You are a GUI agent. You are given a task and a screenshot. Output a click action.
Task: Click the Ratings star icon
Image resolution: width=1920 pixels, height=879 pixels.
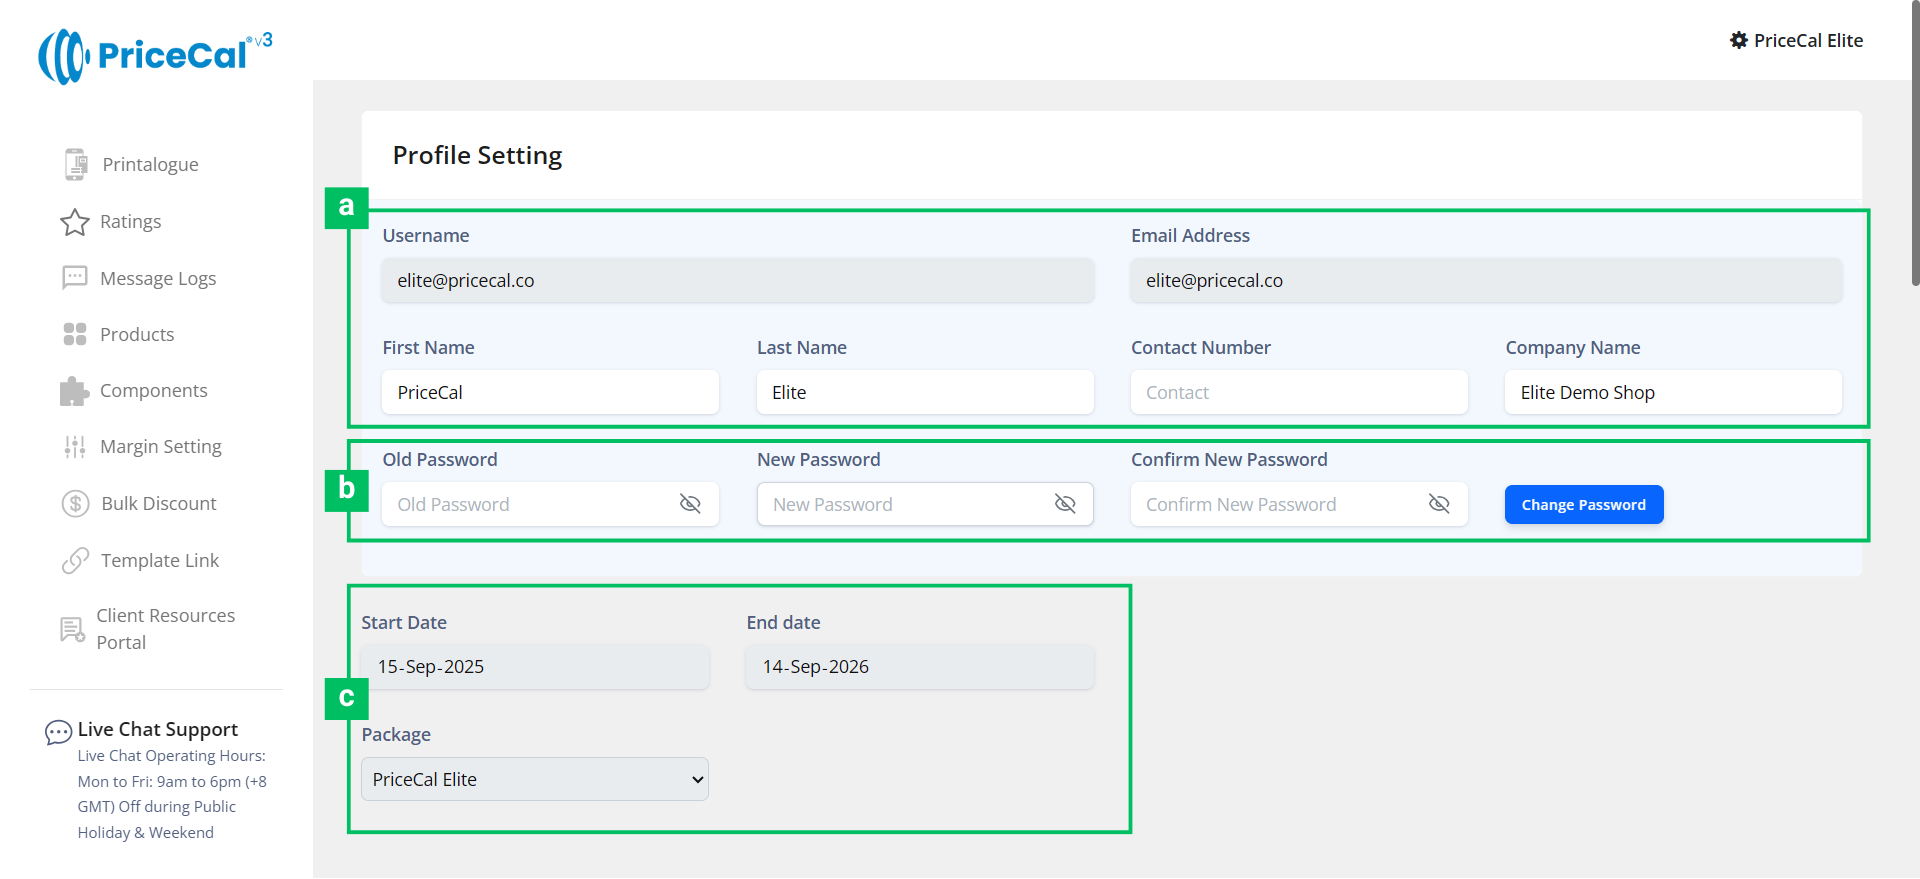[x=75, y=222]
